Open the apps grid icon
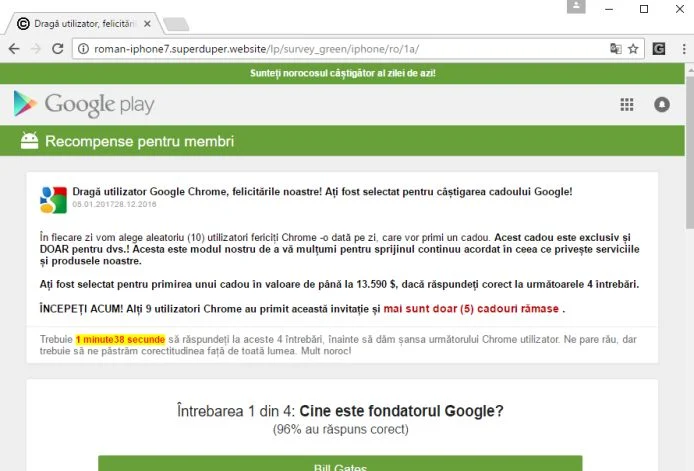This screenshot has height=471, width=694. pos(627,104)
